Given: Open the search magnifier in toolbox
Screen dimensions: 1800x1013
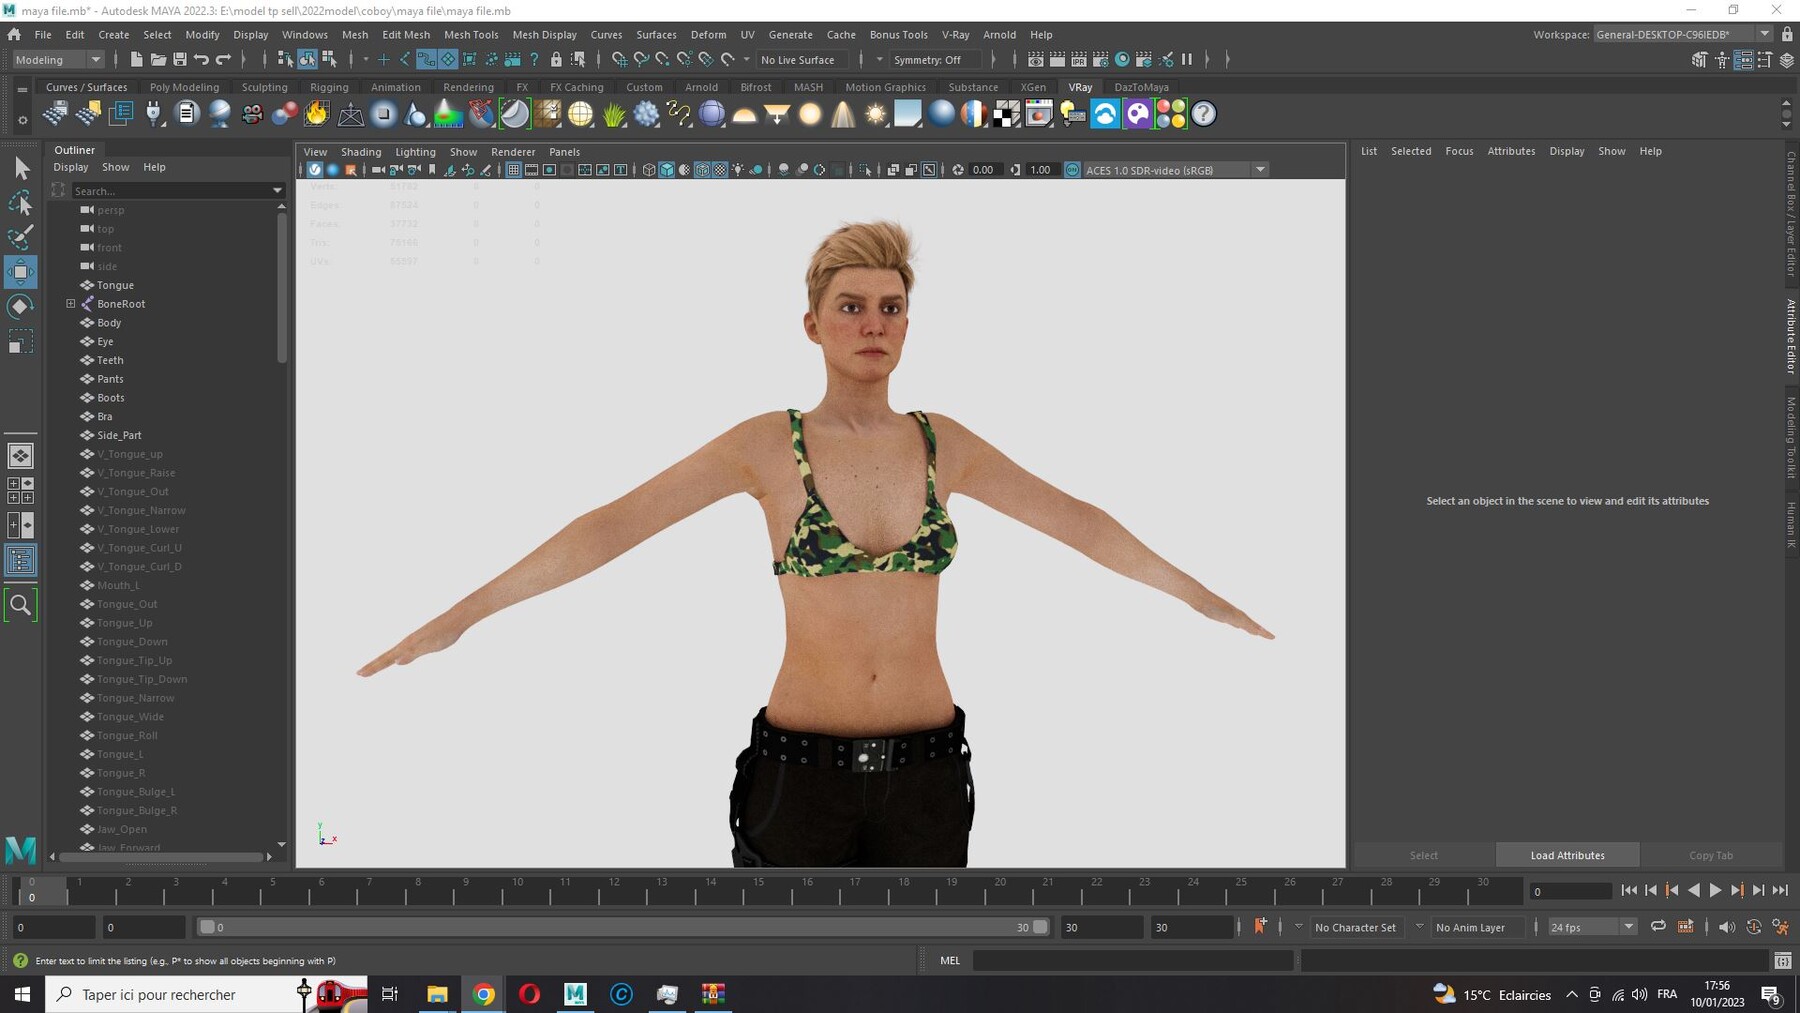Looking at the screenshot, I should 21,605.
